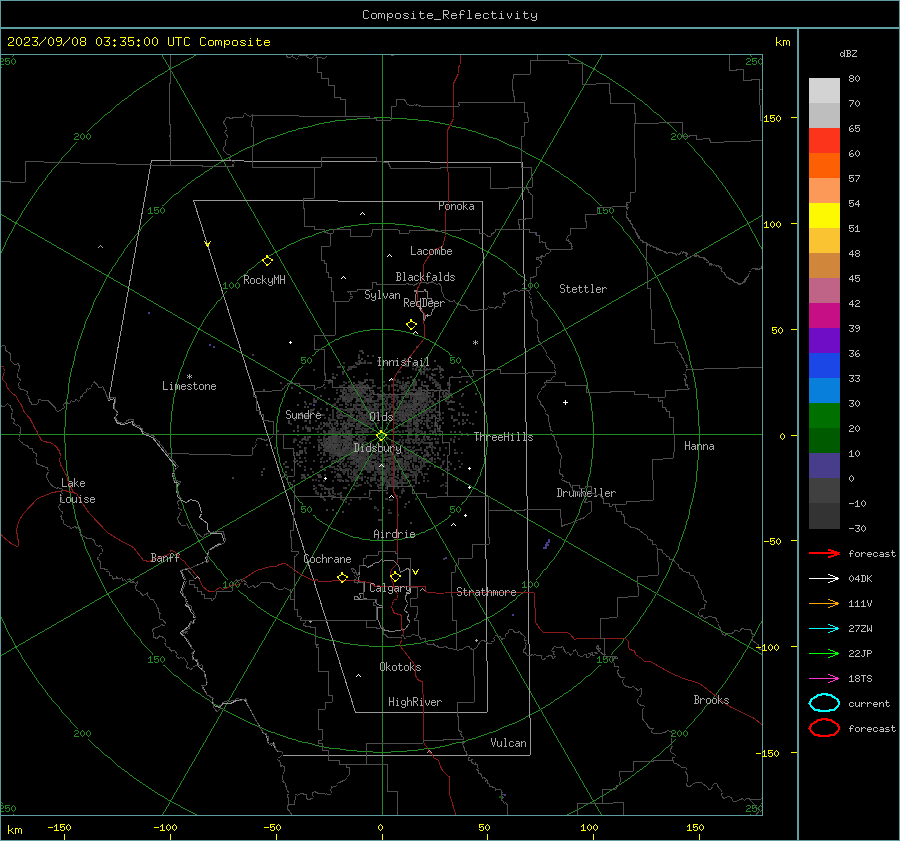Click the Hanna city label
Viewport: 900px width, 841px height.
tap(699, 446)
